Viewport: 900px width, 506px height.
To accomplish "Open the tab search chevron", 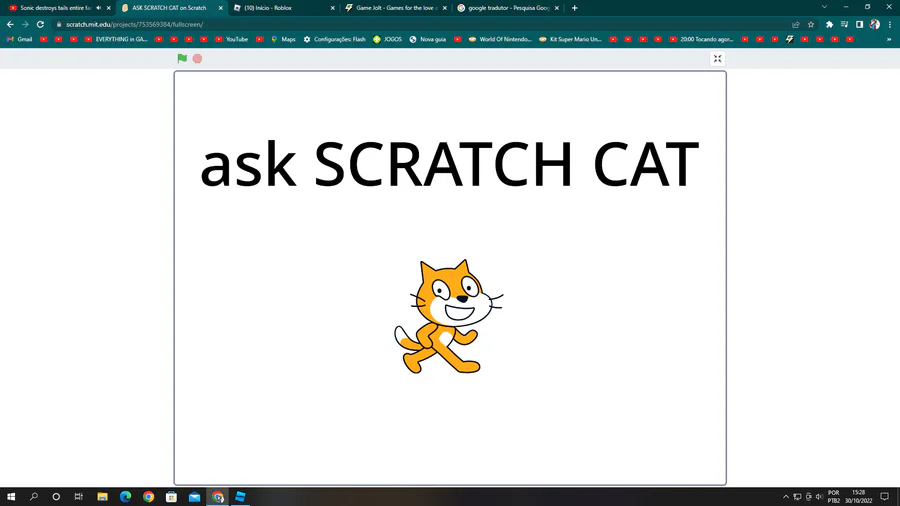I will click(x=824, y=7).
